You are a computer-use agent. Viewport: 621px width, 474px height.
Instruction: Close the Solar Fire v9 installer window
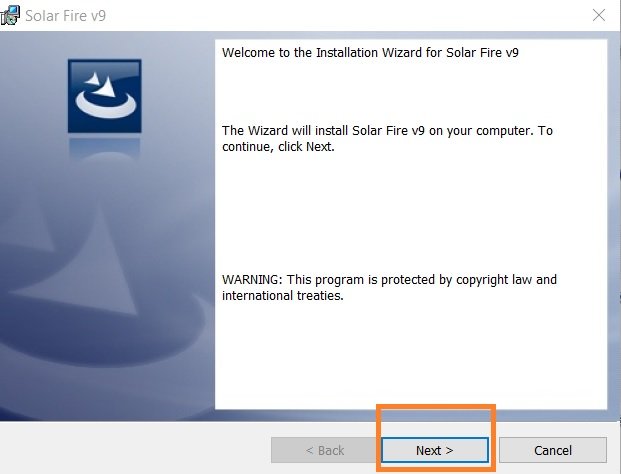(598, 15)
